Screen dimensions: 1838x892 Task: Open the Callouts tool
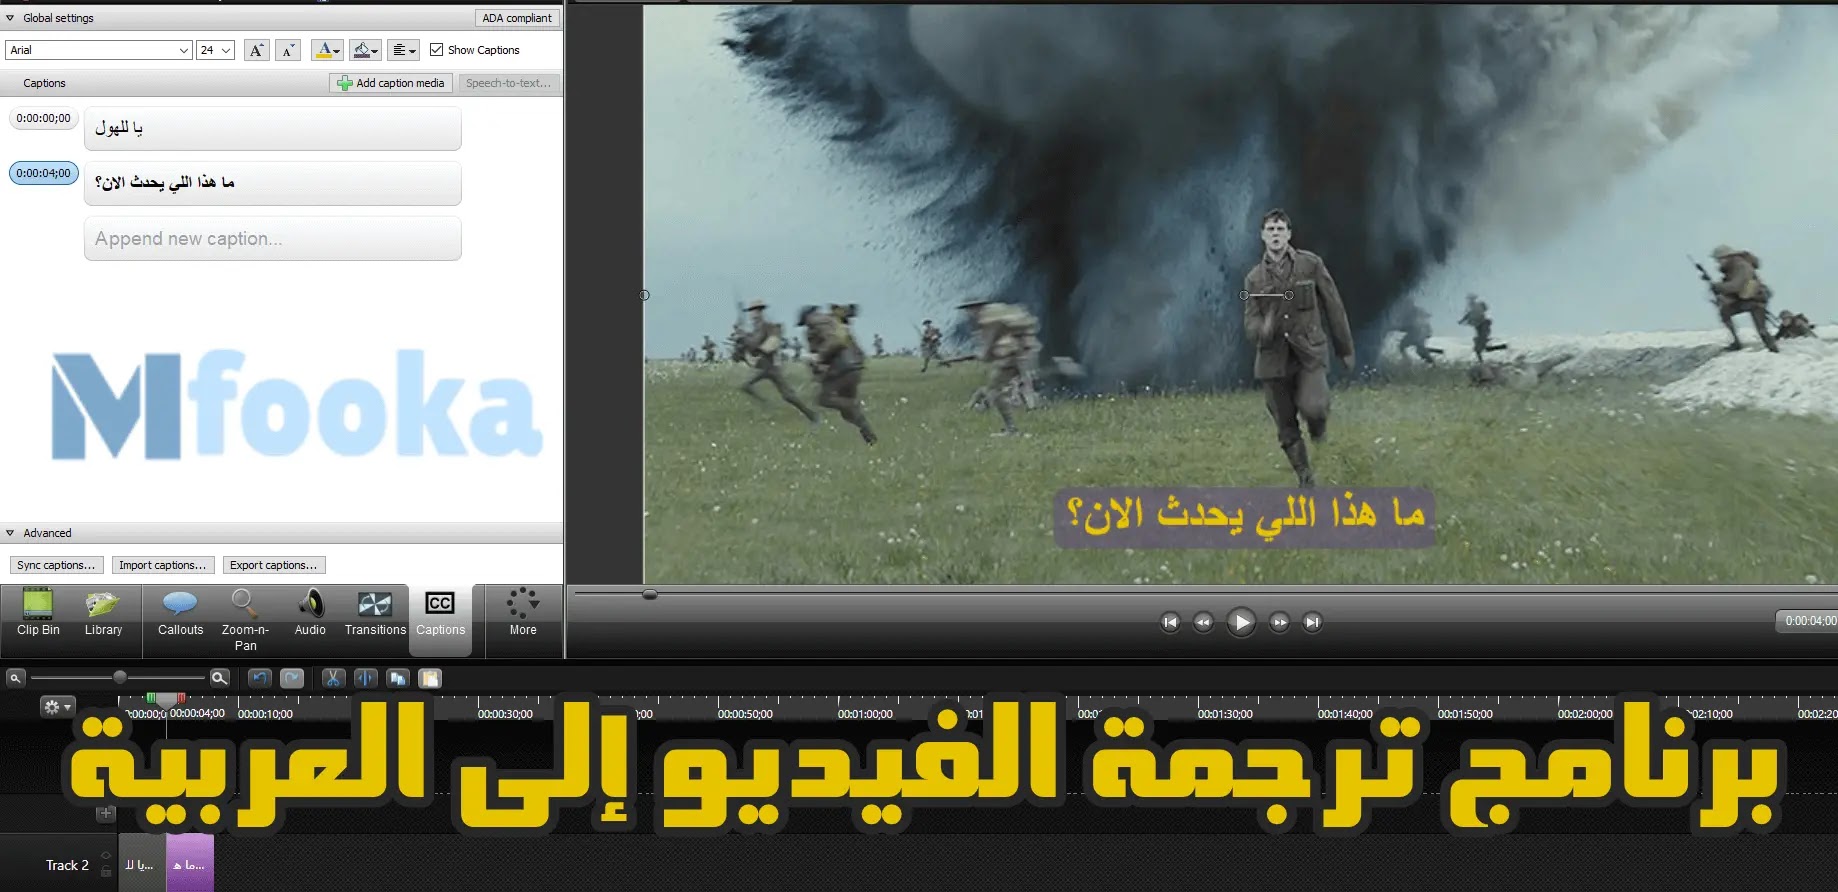click(x=180, y=614)
